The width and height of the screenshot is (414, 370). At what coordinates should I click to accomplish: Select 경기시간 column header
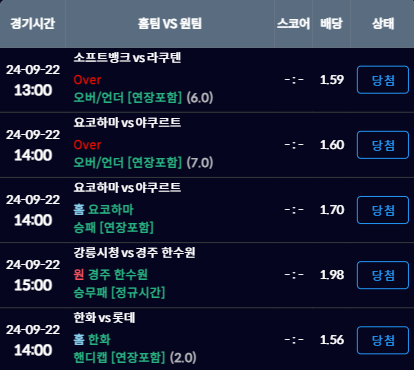coord(33,24)
